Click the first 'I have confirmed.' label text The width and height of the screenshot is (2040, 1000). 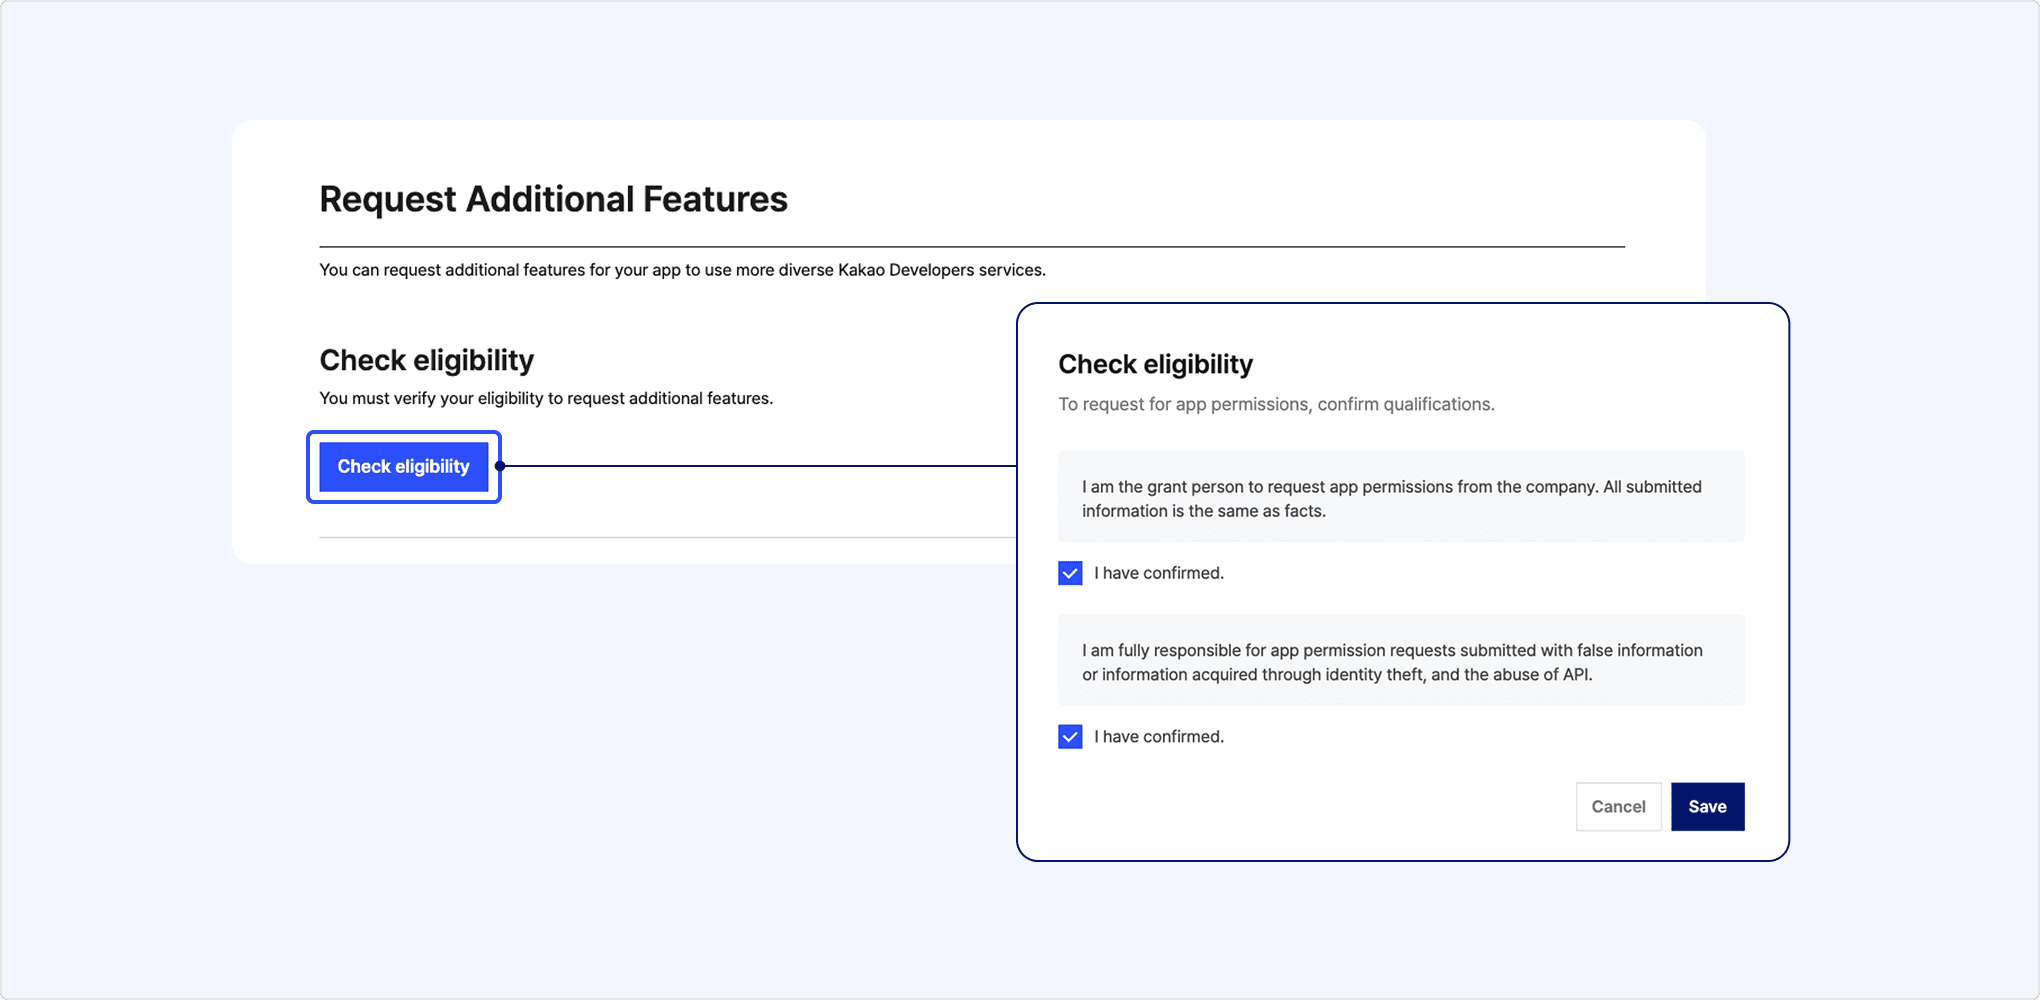pos(1158,573)
